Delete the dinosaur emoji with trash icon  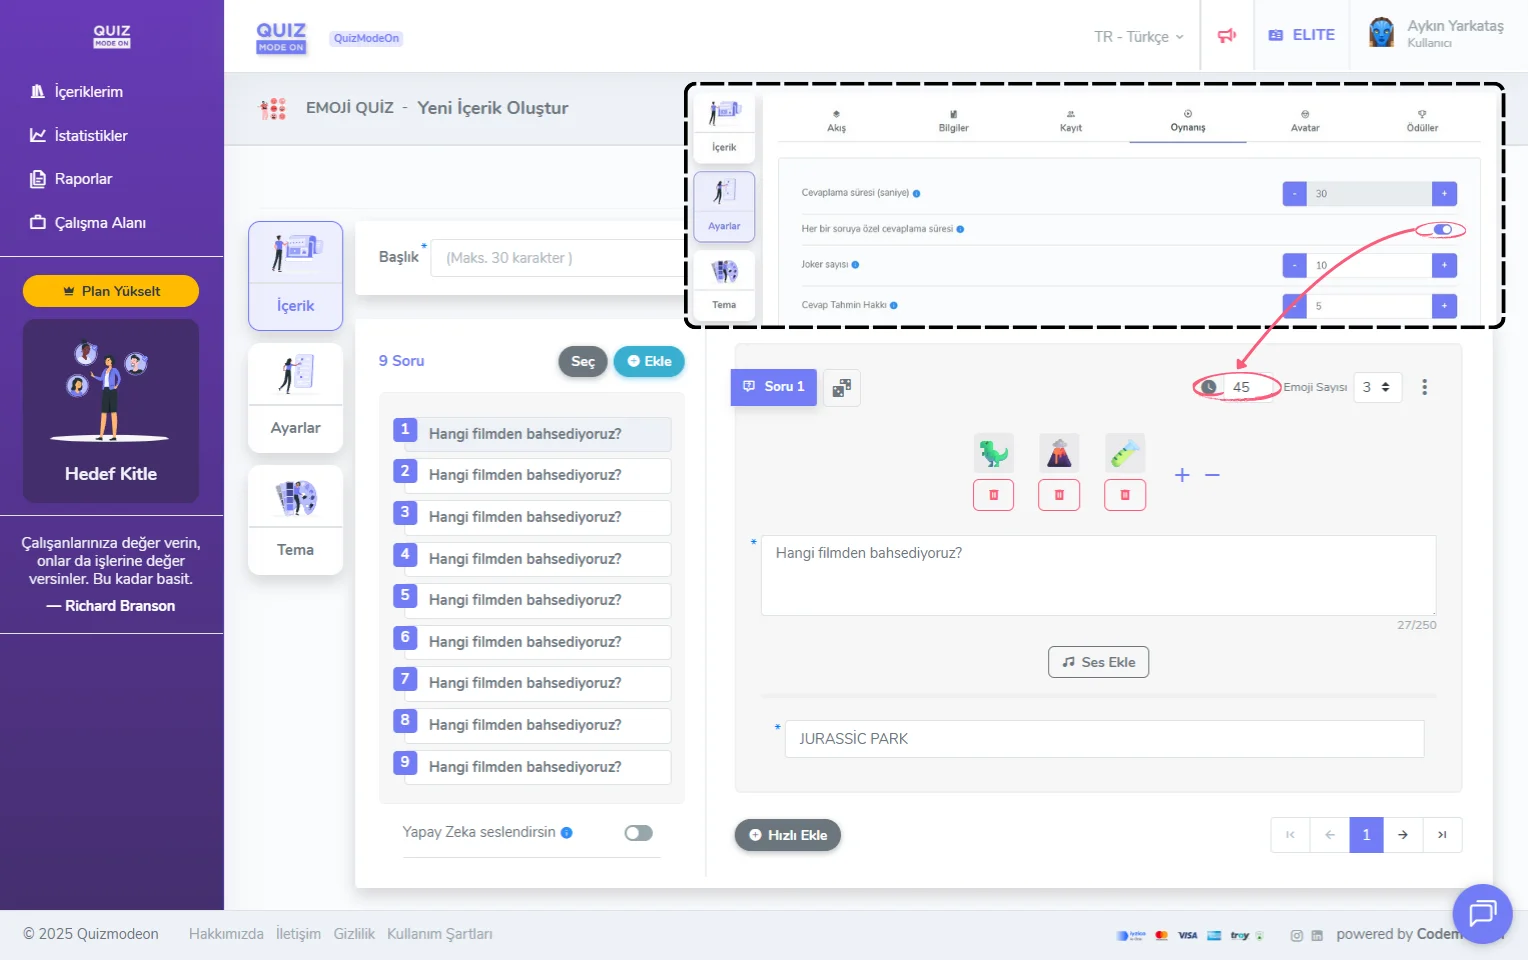click(x=993, y=495)
